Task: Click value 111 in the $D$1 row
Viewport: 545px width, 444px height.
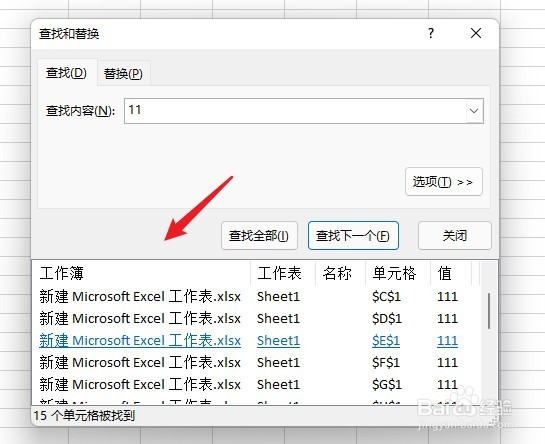Action: pyautogui.click(x=447, y=318)
